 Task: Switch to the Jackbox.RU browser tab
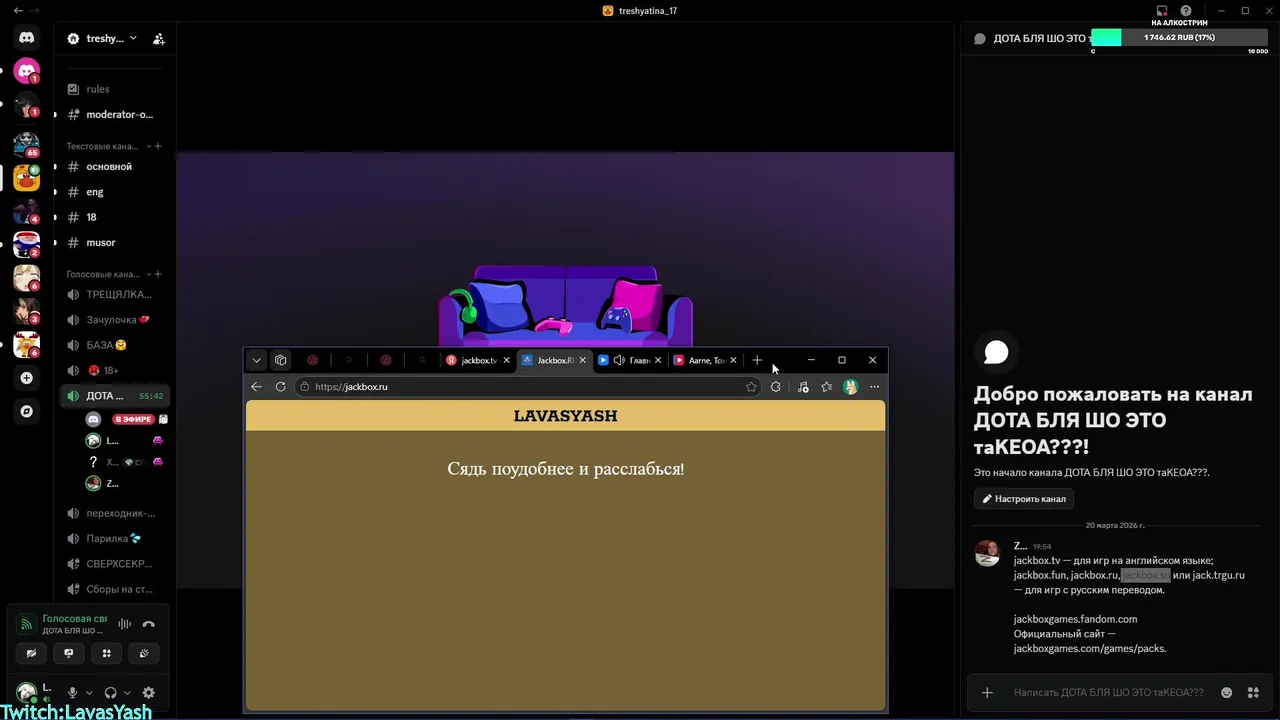(555, 360)
